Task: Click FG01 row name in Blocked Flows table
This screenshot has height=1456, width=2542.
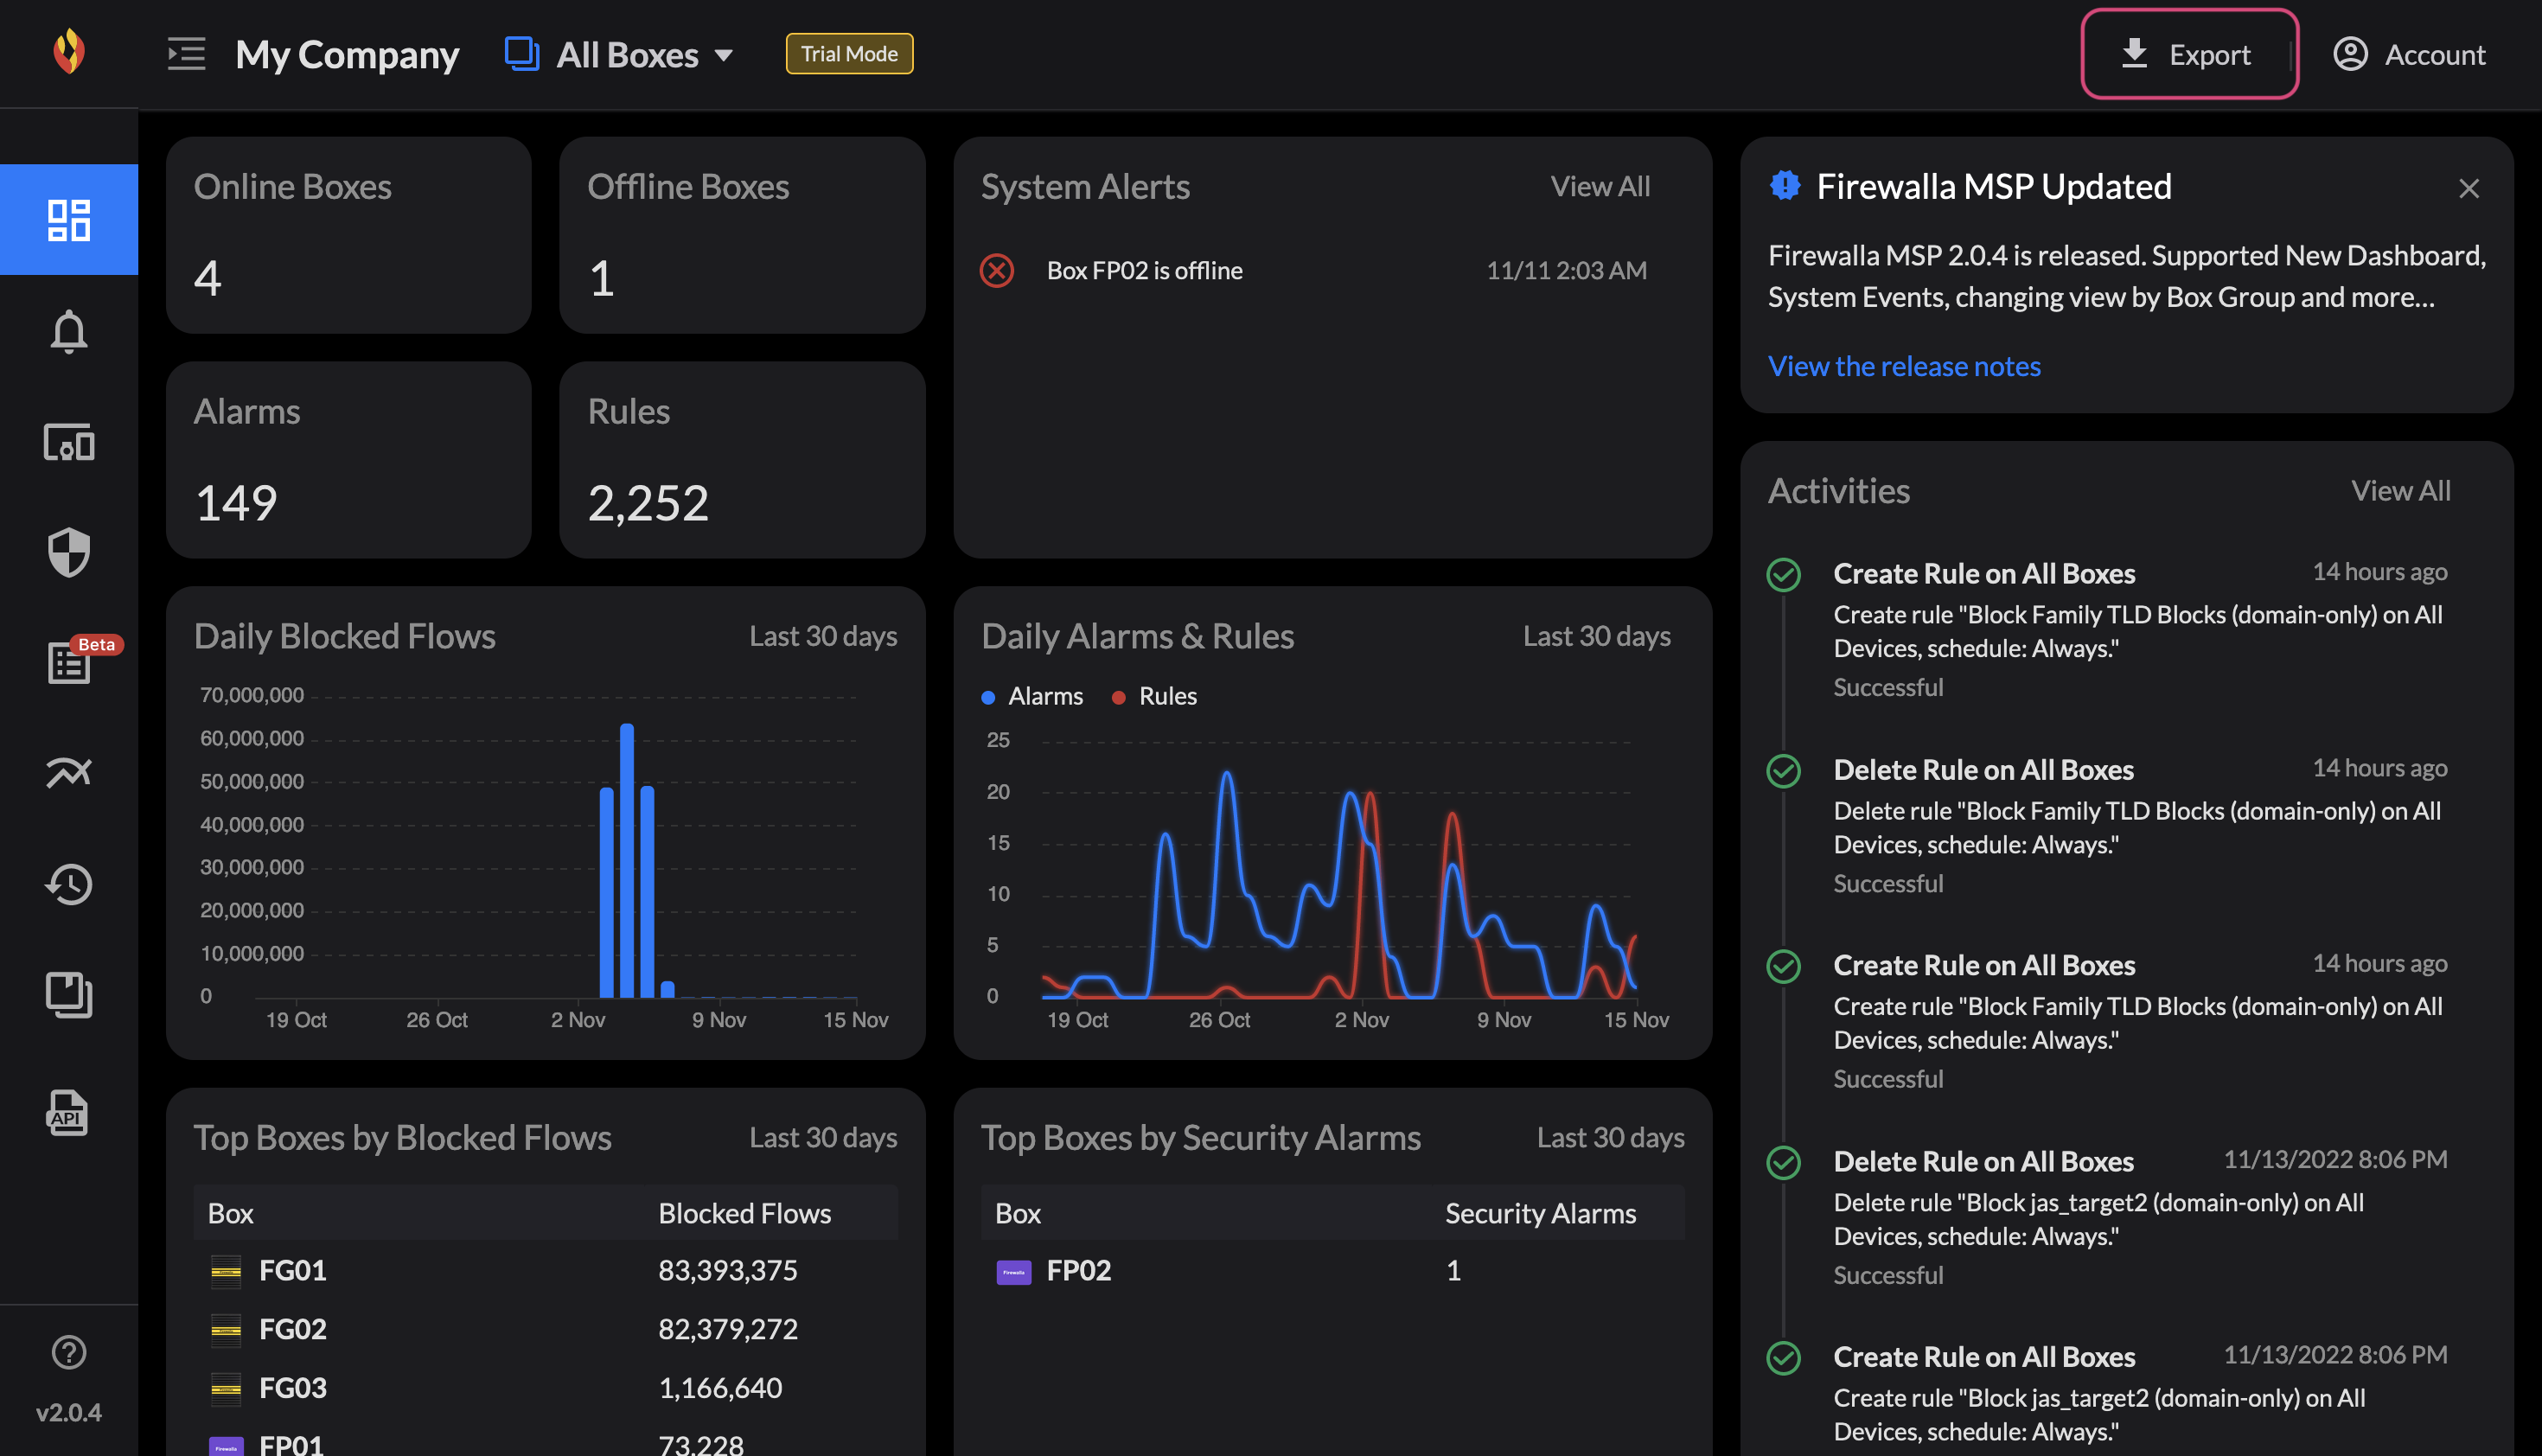Action: coord(292,1270)
